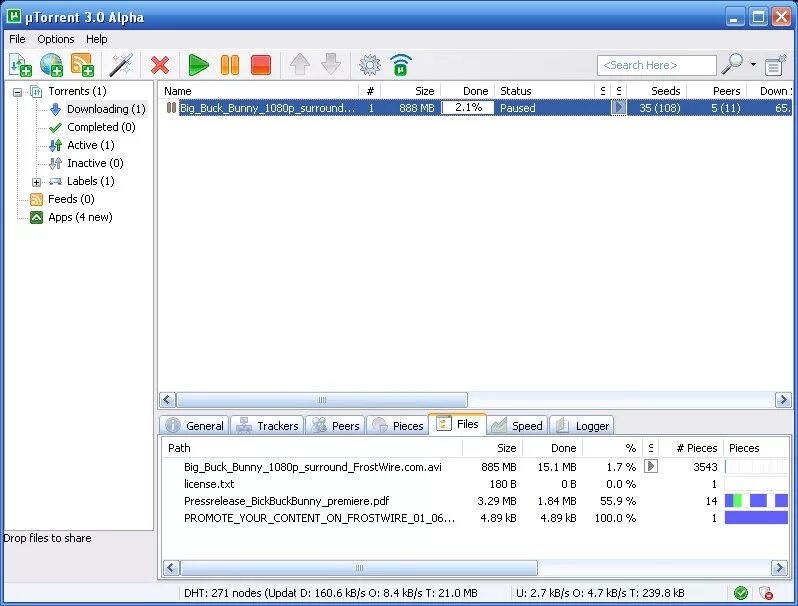798x606 pixels.
Task: Switch to the General tab
Action: point(195,425)
